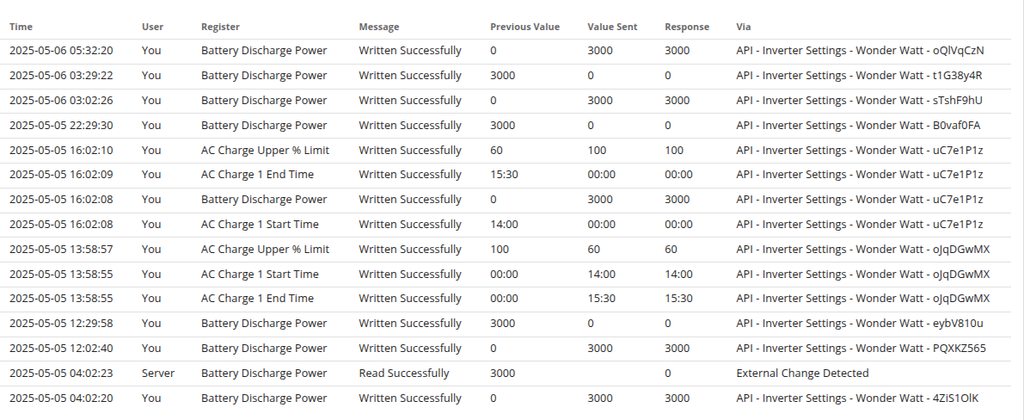
Task: Select the Response column header
Action: click(687, 26)
